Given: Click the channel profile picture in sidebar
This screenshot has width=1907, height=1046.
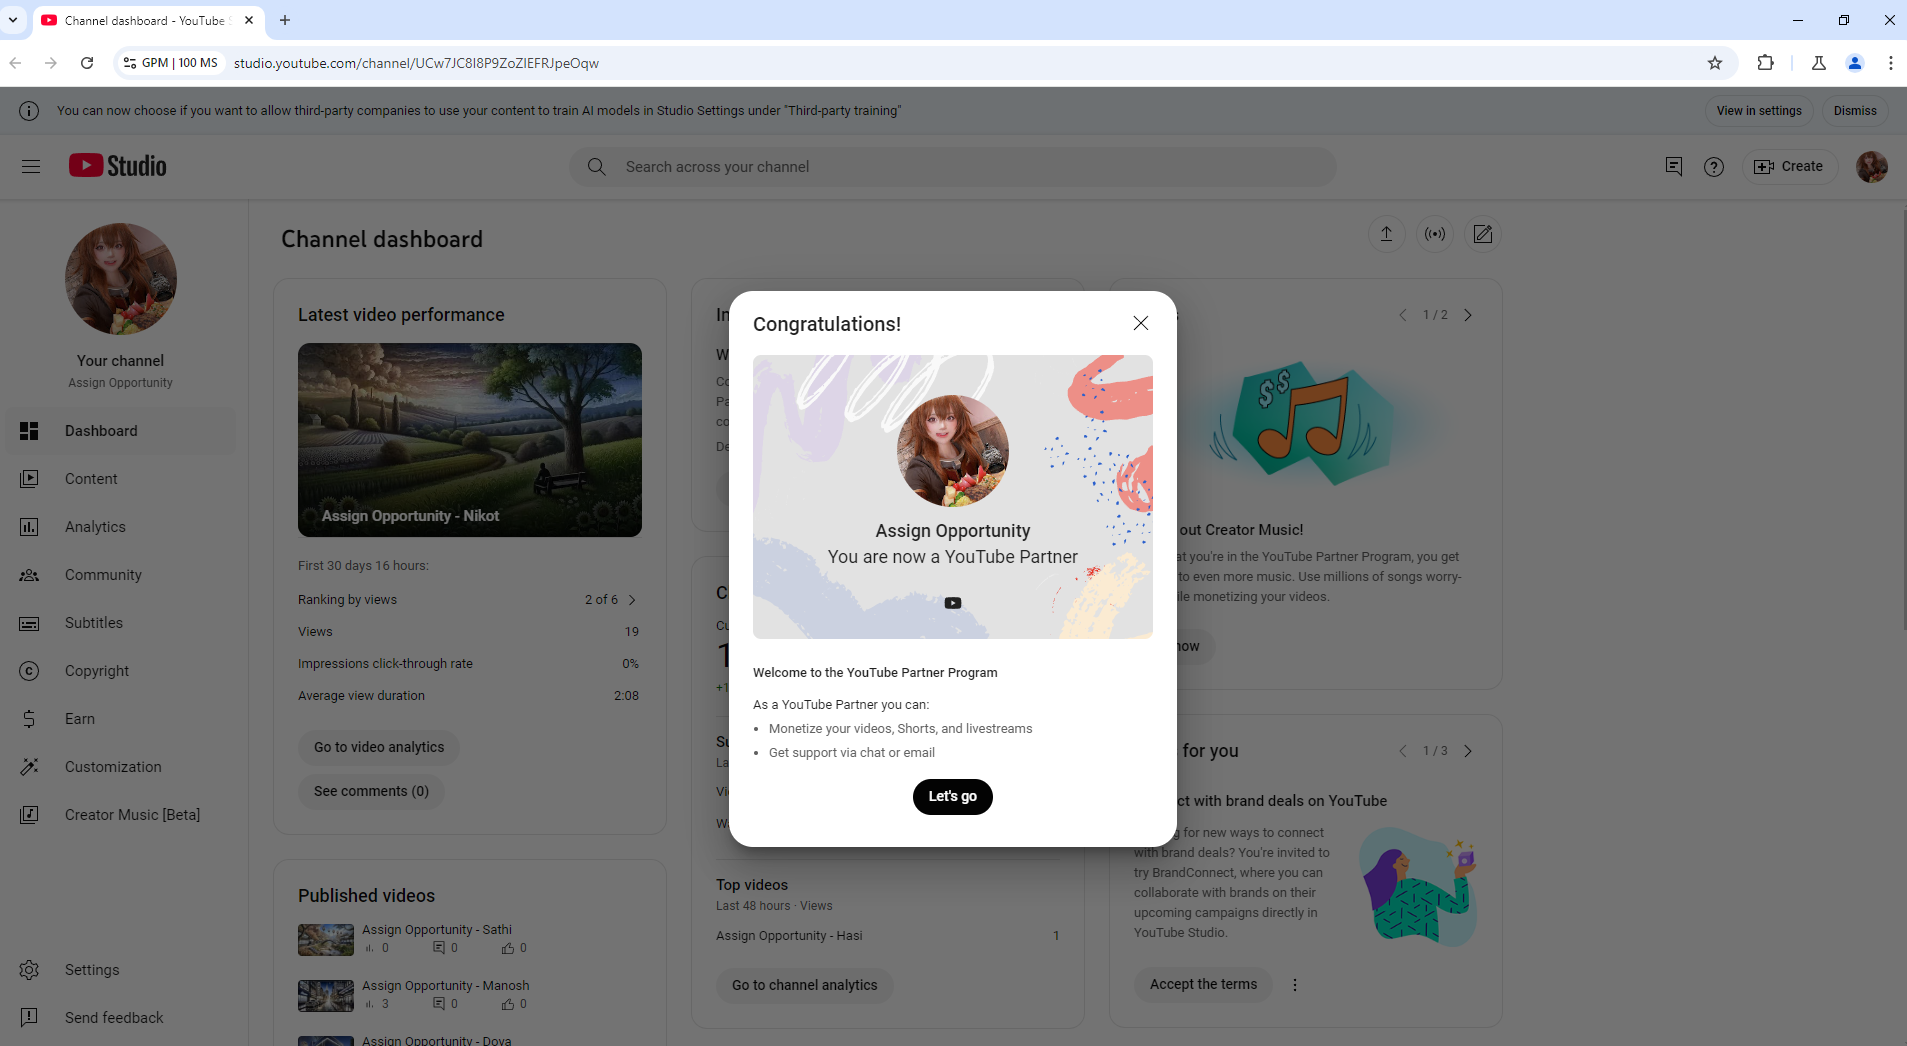Looking at the screenshot, I should [121, 279].
